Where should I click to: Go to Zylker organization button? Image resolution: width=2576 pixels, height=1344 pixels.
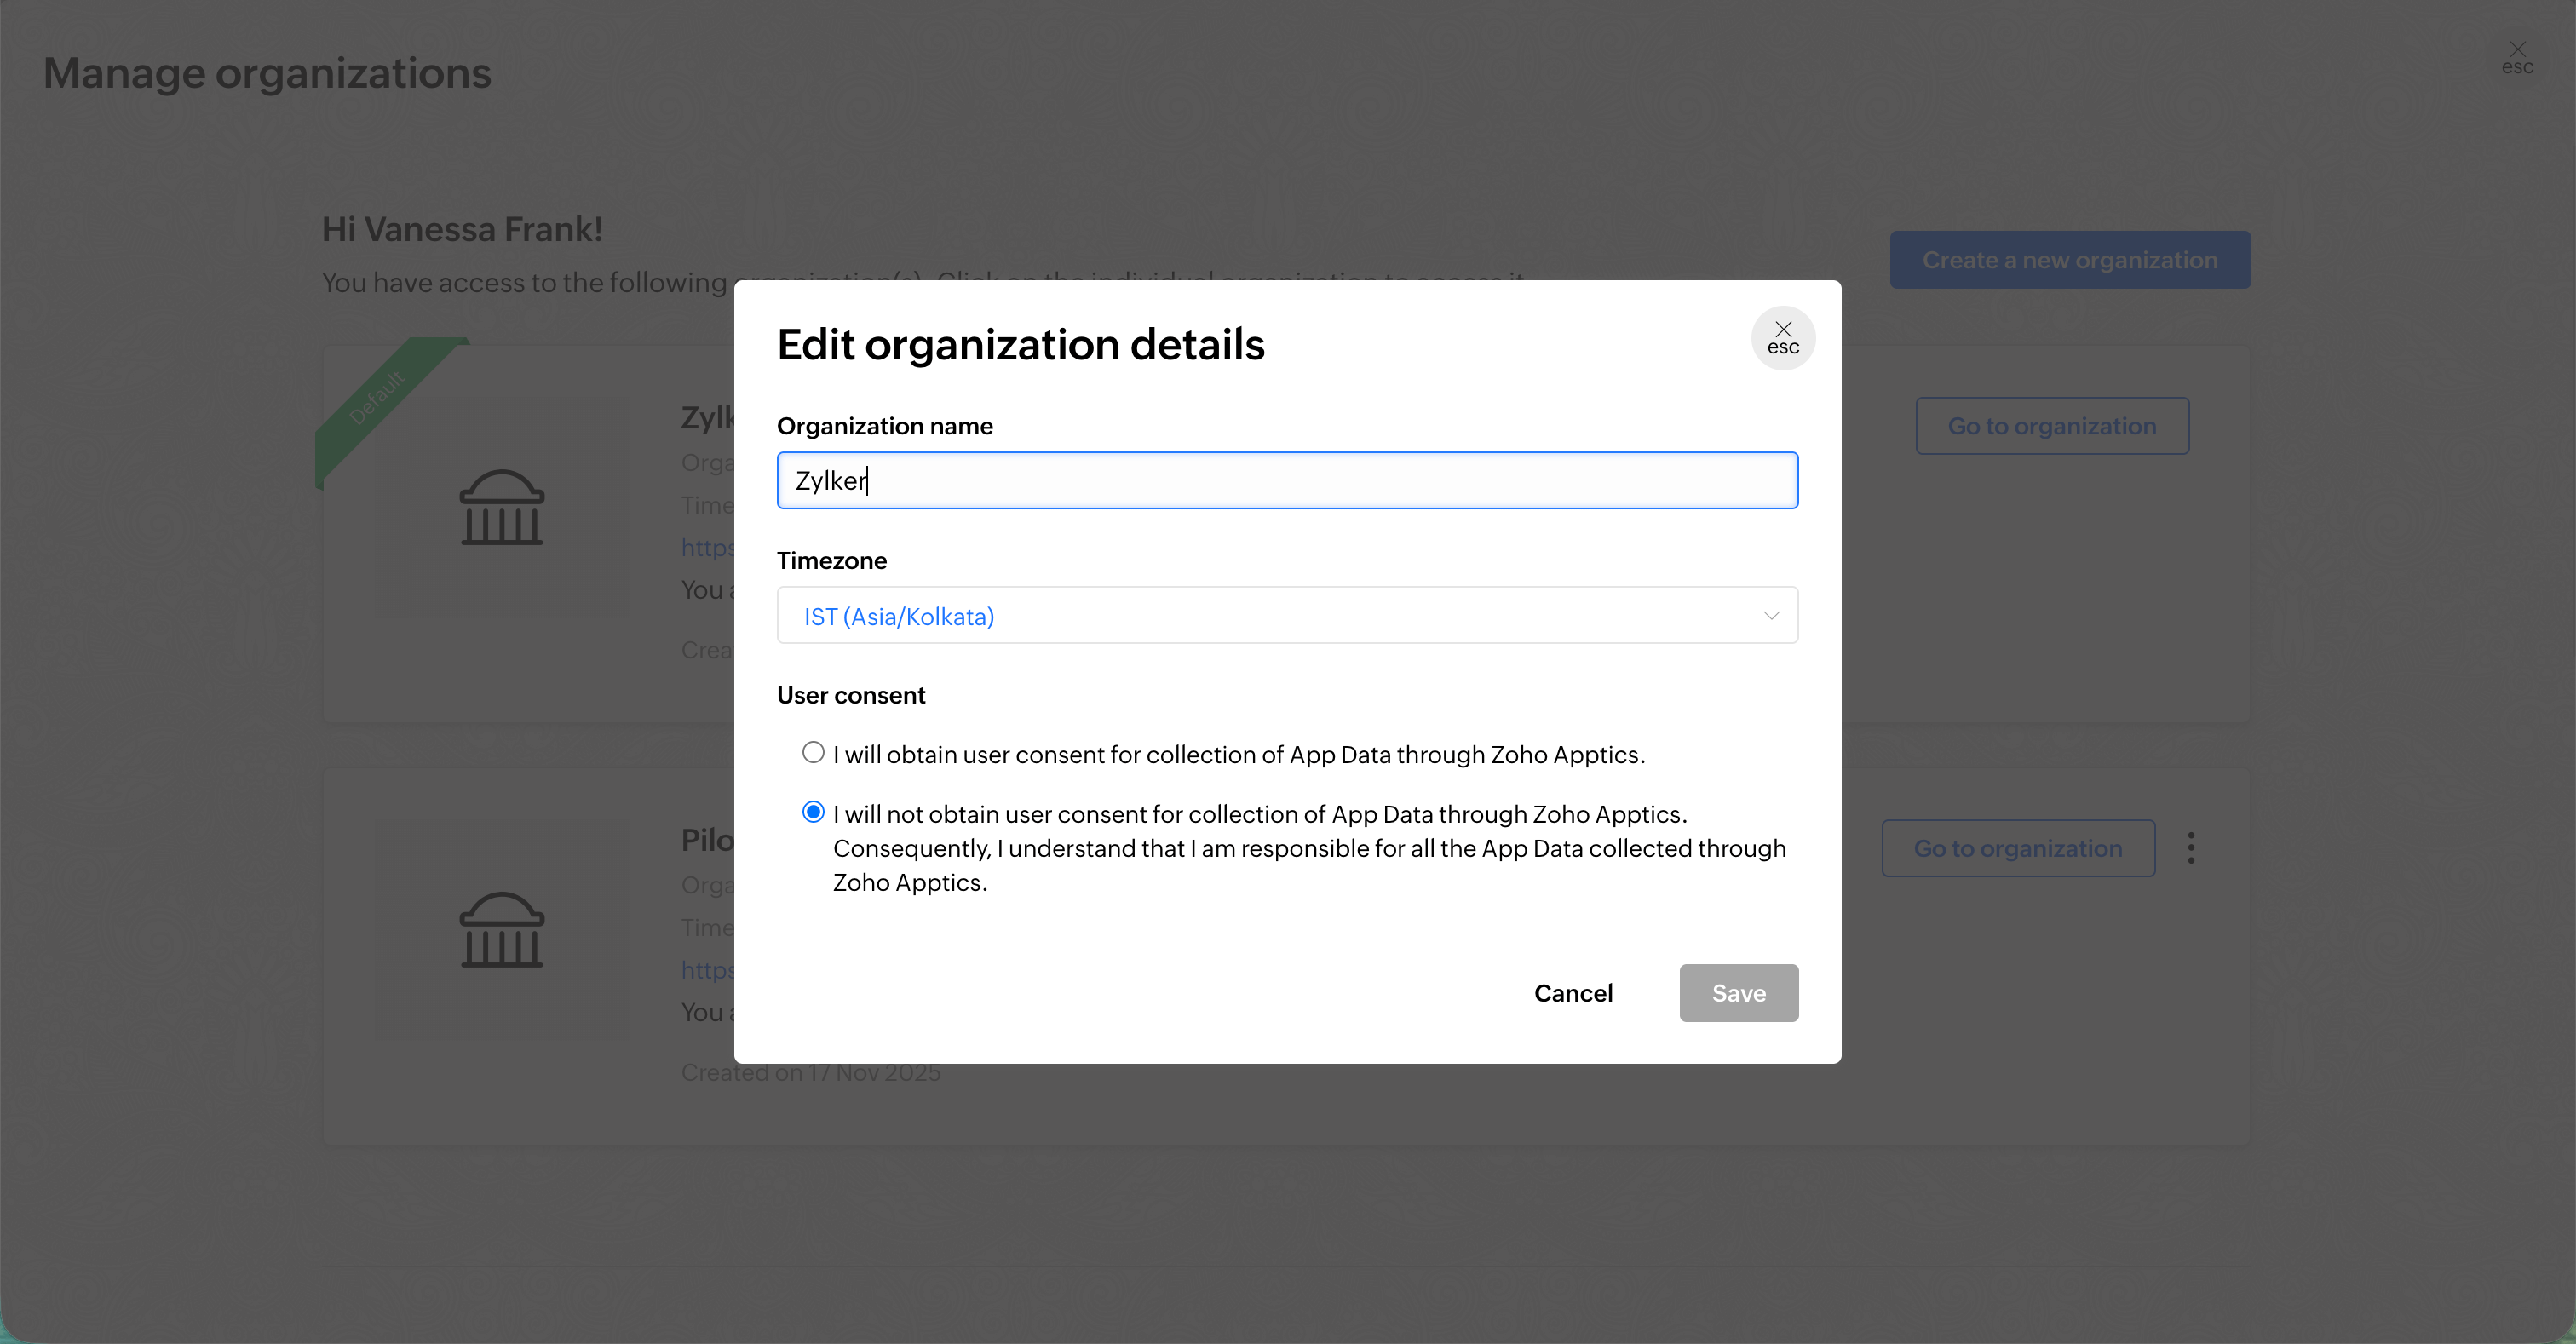2051,426
